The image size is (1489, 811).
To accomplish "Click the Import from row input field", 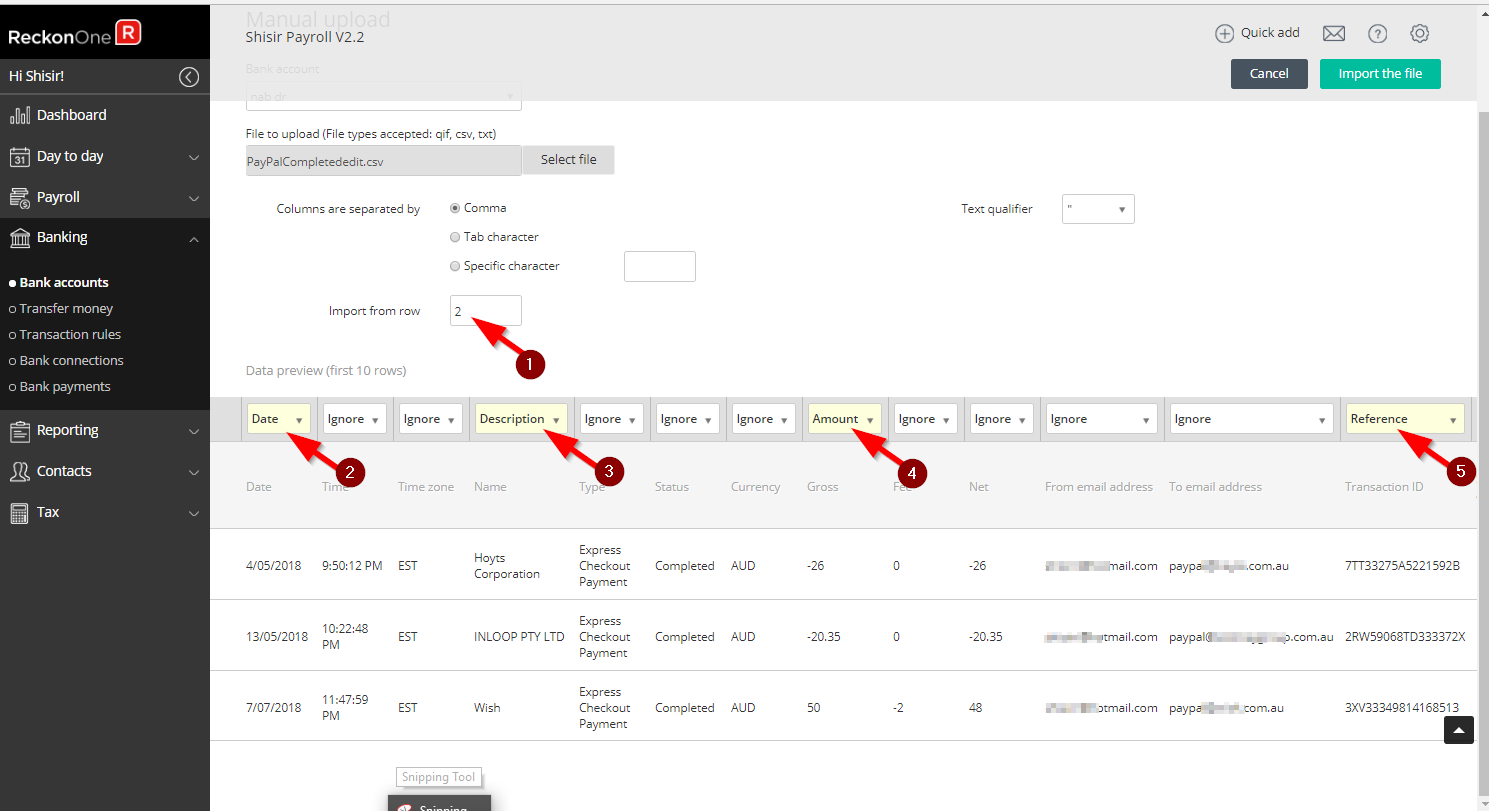I will click(486, 311).
